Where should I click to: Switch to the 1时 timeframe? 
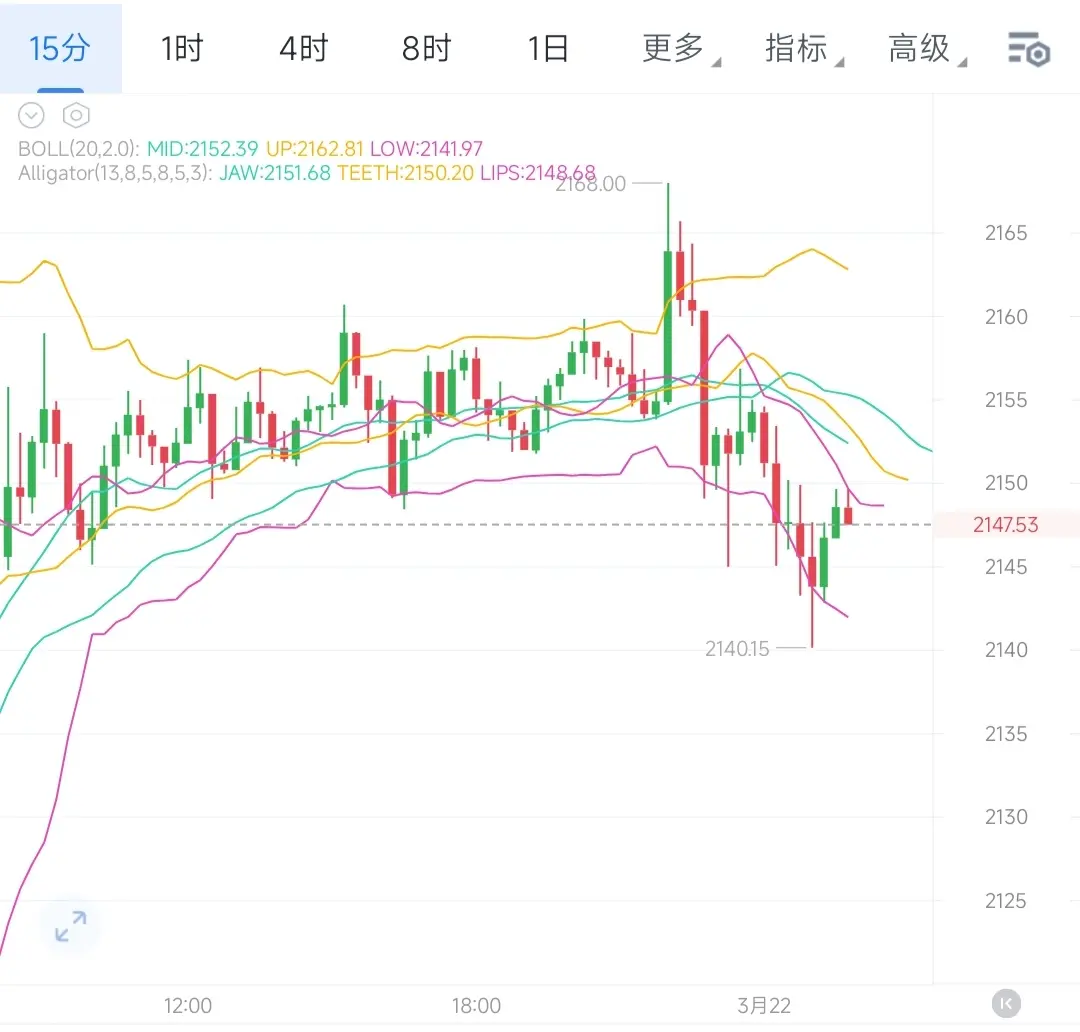coord(182,48)
